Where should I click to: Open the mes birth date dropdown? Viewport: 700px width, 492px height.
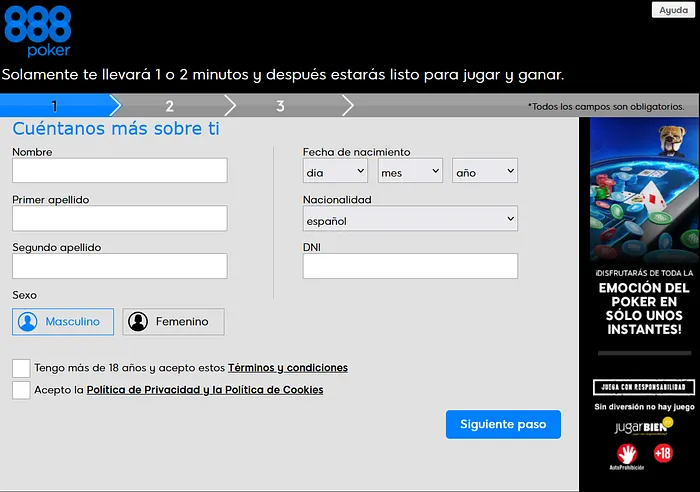coord(410,172)
